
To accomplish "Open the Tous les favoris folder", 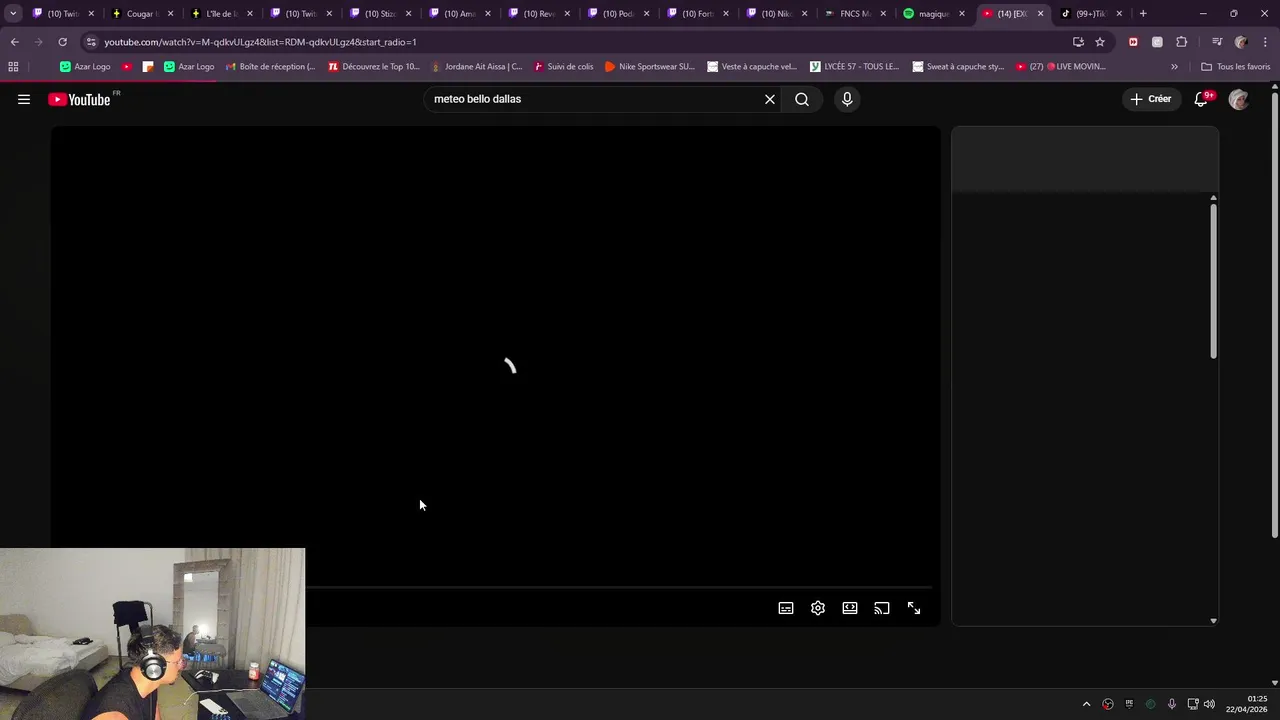I will click(1235, 67).
